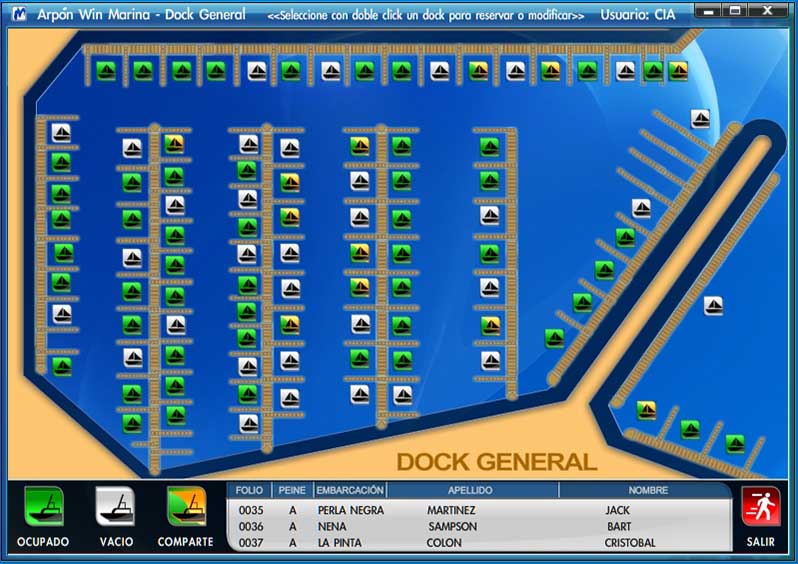Close the Dock General window with X
This screenshot has width=798, height=564.
coord(768,10)
